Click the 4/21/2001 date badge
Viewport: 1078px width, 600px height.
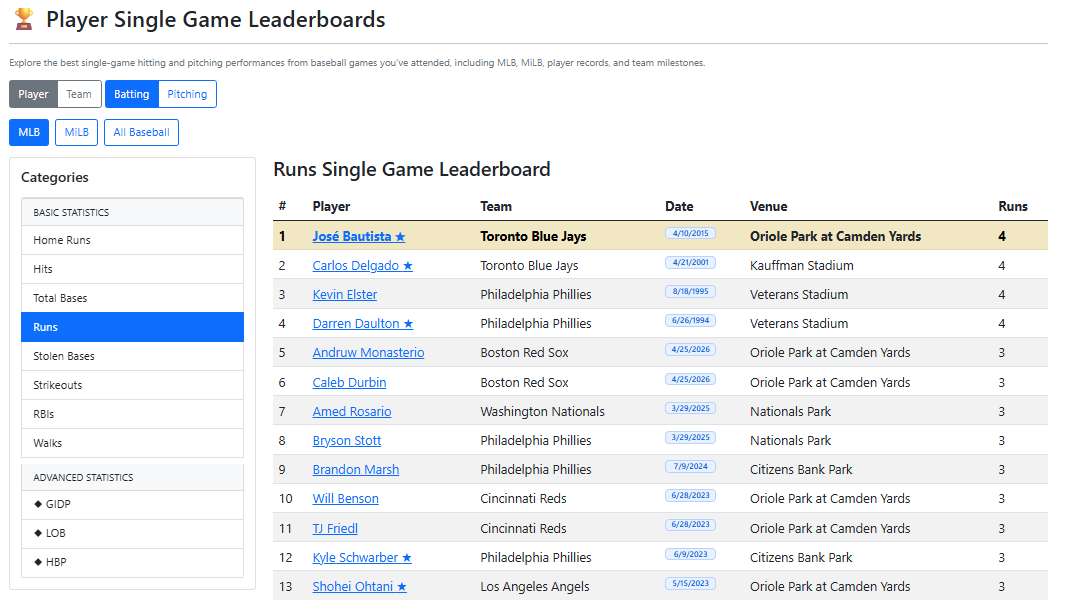690,262
